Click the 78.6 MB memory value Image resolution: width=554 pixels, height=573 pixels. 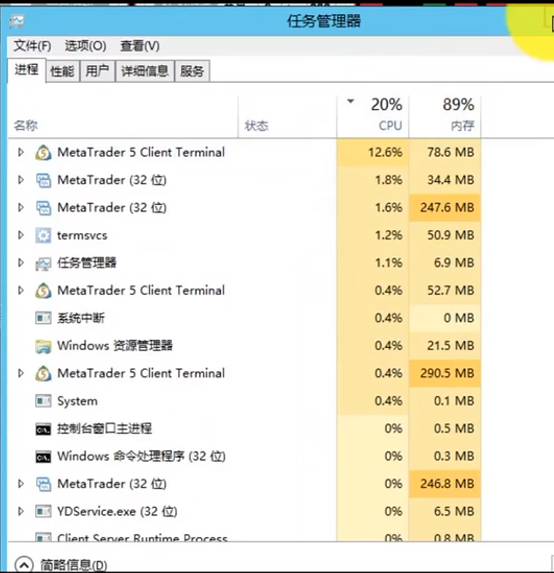pyautogui.click(x=451, y=152)
